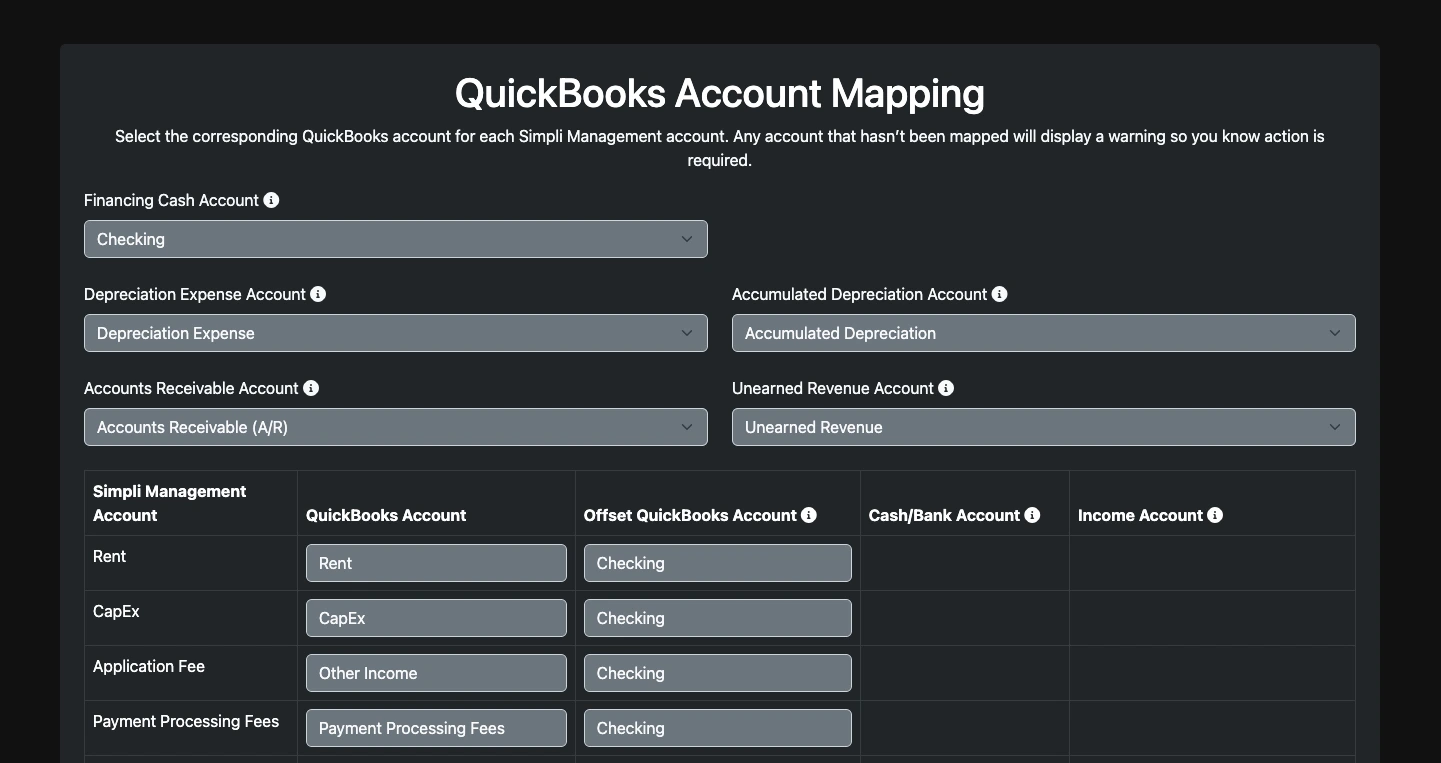
Task: Click the Income Account column info icon
Action: (1214, 515)
